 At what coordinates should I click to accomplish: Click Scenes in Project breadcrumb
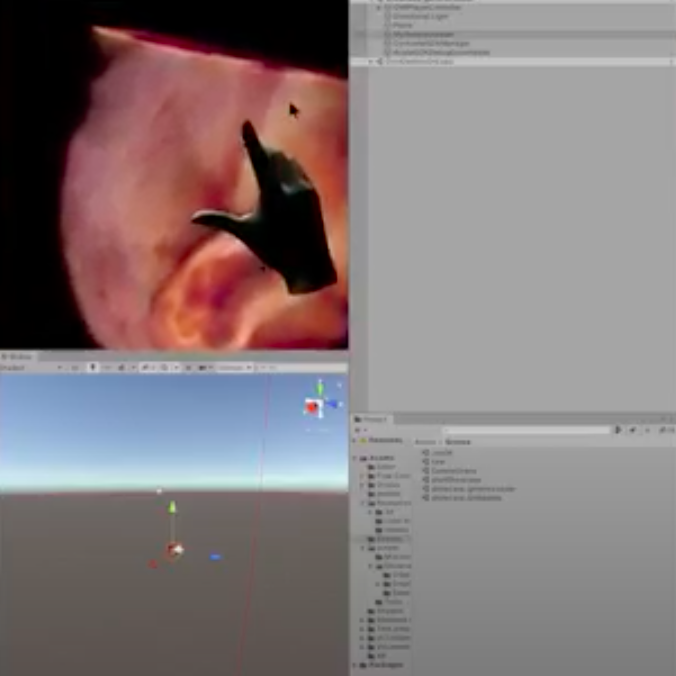tap(458, 442)
